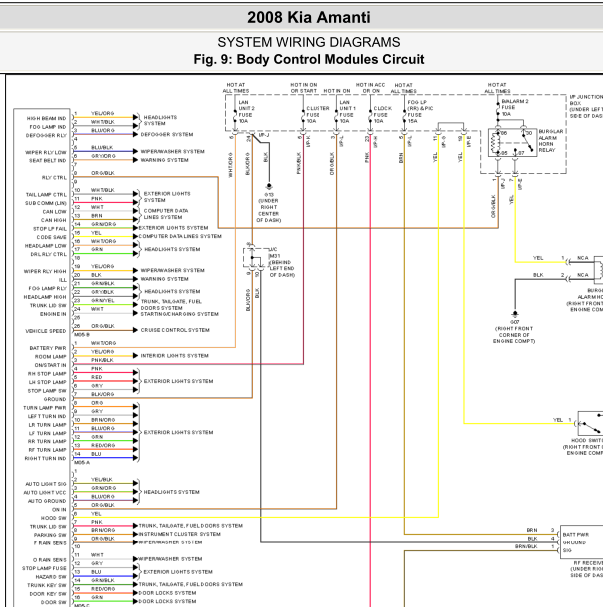
Task: Click the 'M05-A' connector label
Action: click(82, 462)
